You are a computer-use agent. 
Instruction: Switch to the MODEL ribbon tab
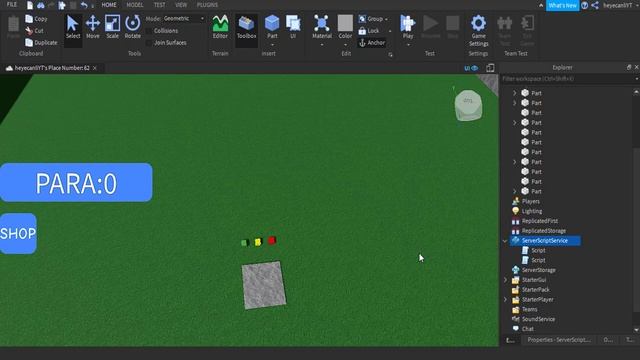[135, 5]
